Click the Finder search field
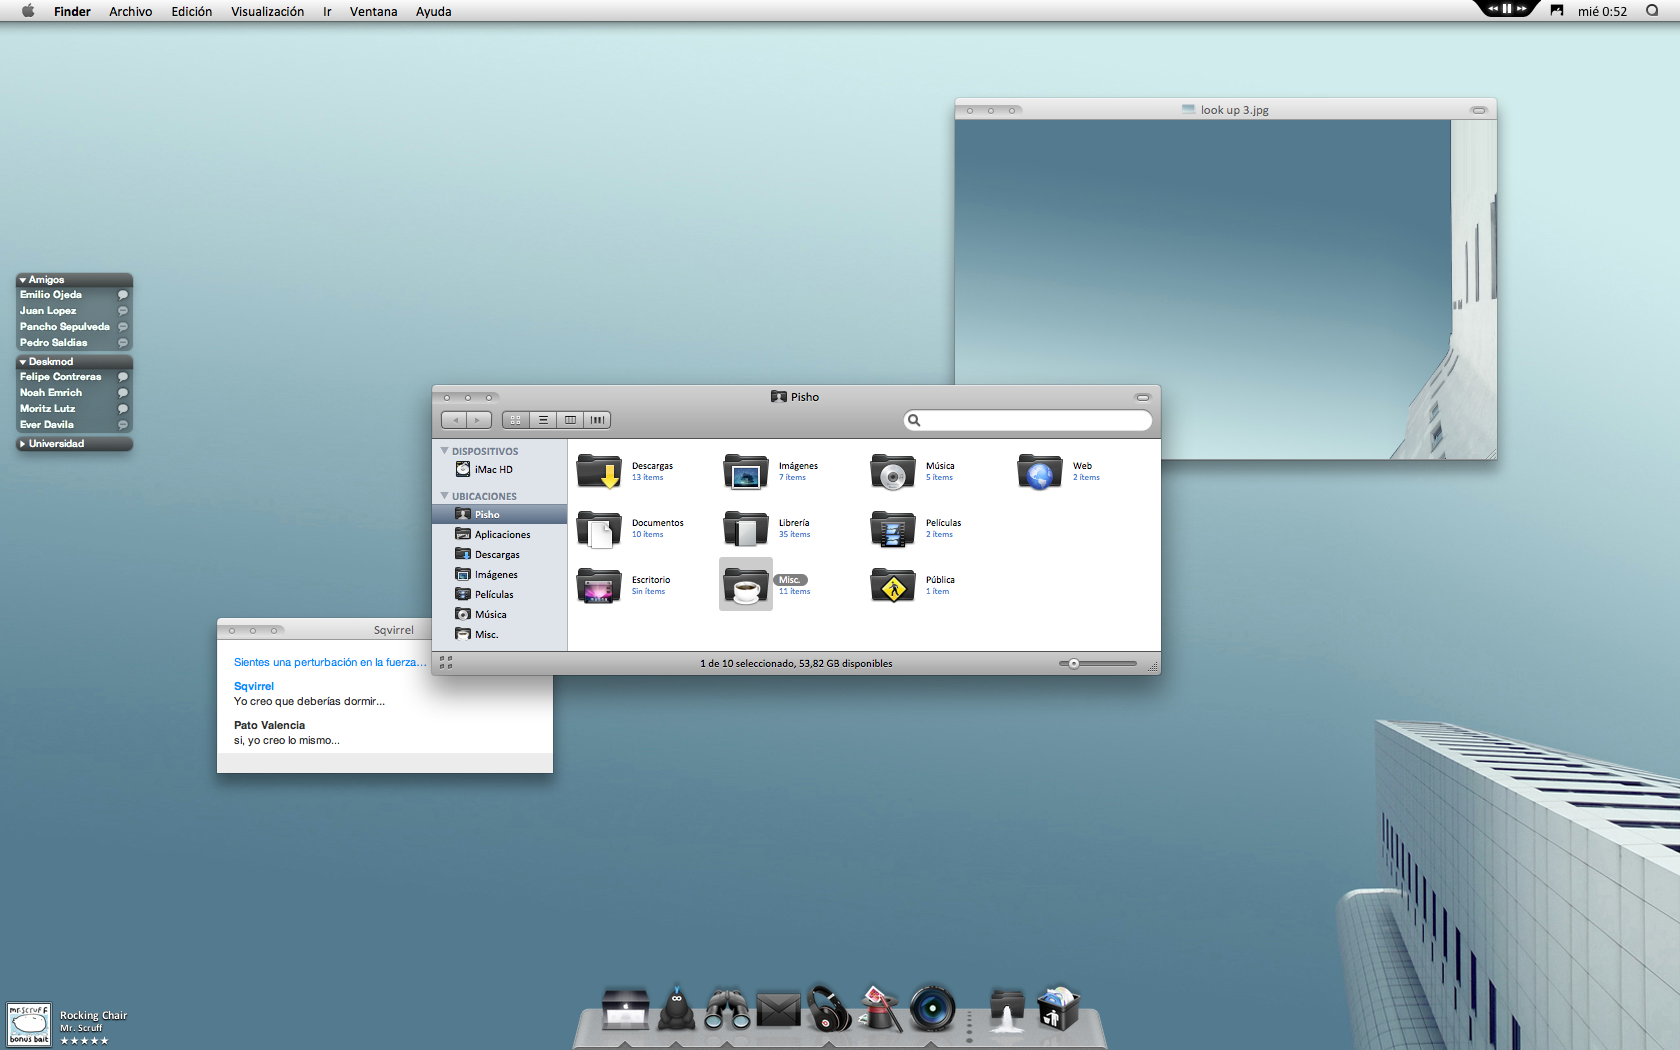 [x=1028, y=420]
